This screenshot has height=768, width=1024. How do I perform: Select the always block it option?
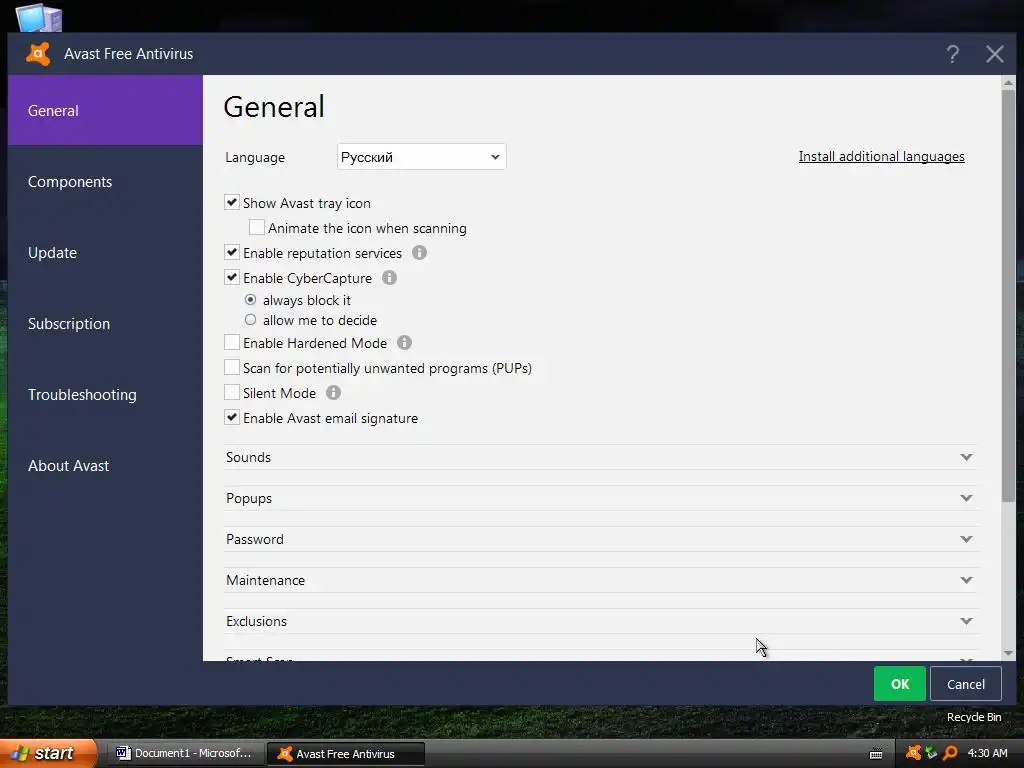pyautogui.click(x=250, y=300)
